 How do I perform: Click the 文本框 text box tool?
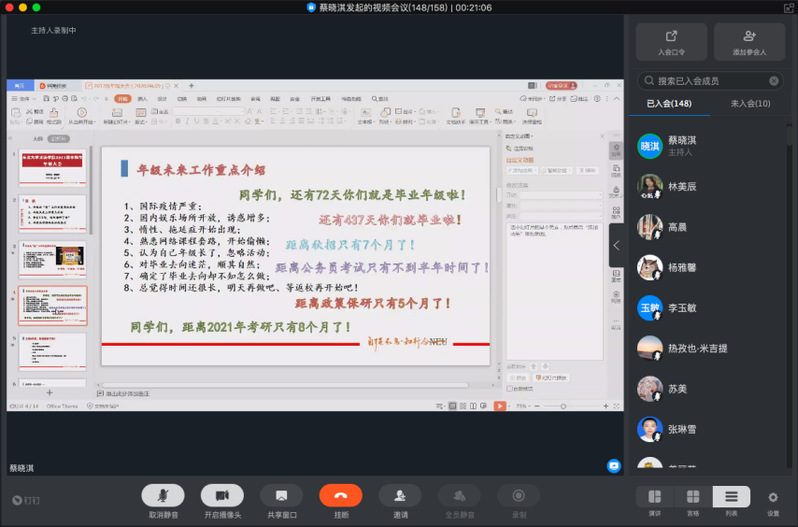[x=365, y=115]
